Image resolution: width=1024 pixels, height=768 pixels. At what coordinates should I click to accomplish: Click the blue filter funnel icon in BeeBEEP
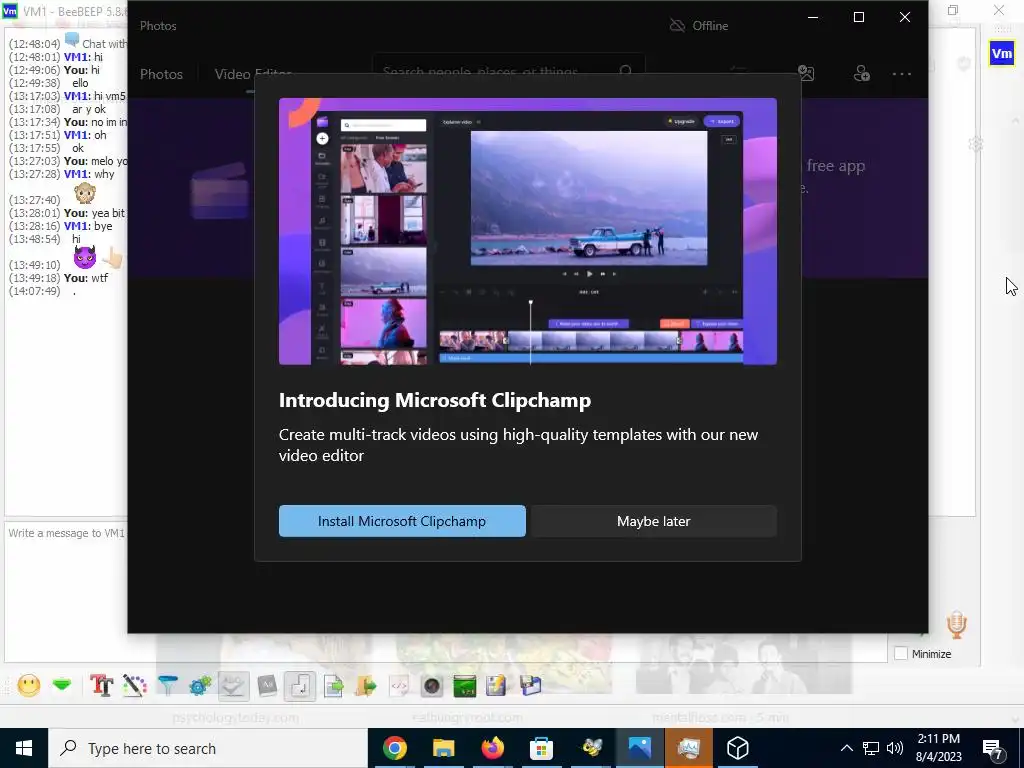[168, 686]
